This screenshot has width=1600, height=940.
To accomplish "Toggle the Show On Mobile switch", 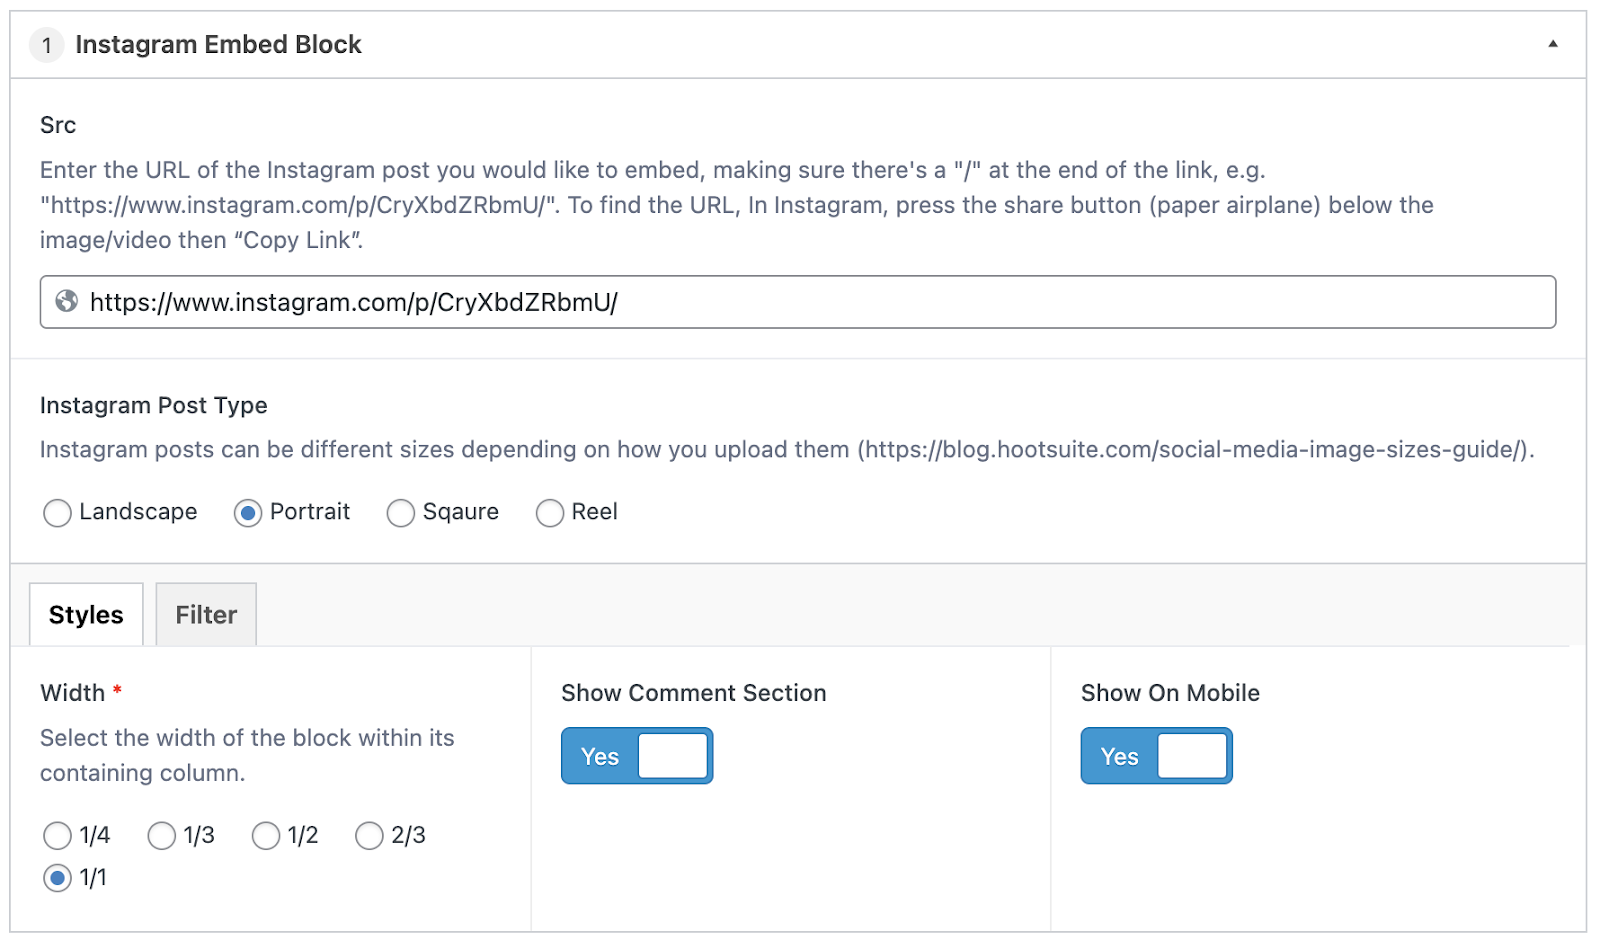I will click(x=1157, y=756).
